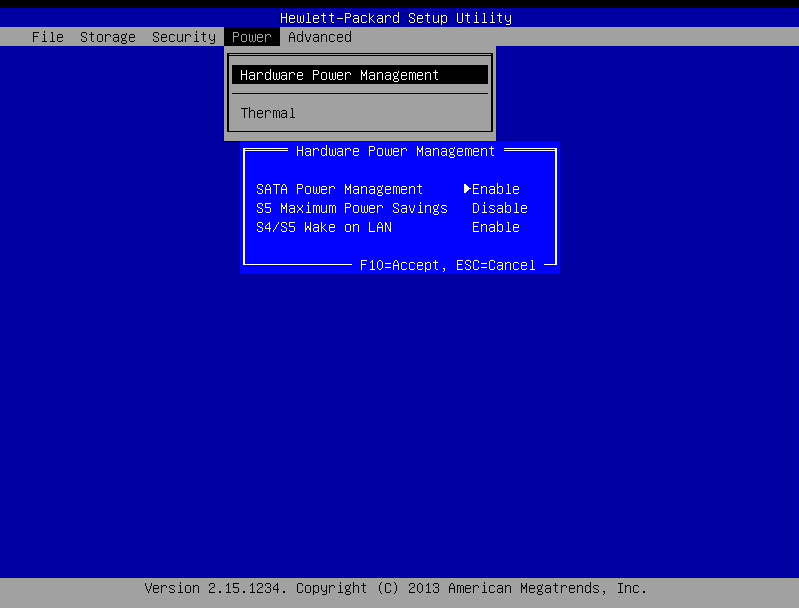The image size is (799, 608).
Task: Choose the Thermal menu entry
Action: (x=268, y=113)
